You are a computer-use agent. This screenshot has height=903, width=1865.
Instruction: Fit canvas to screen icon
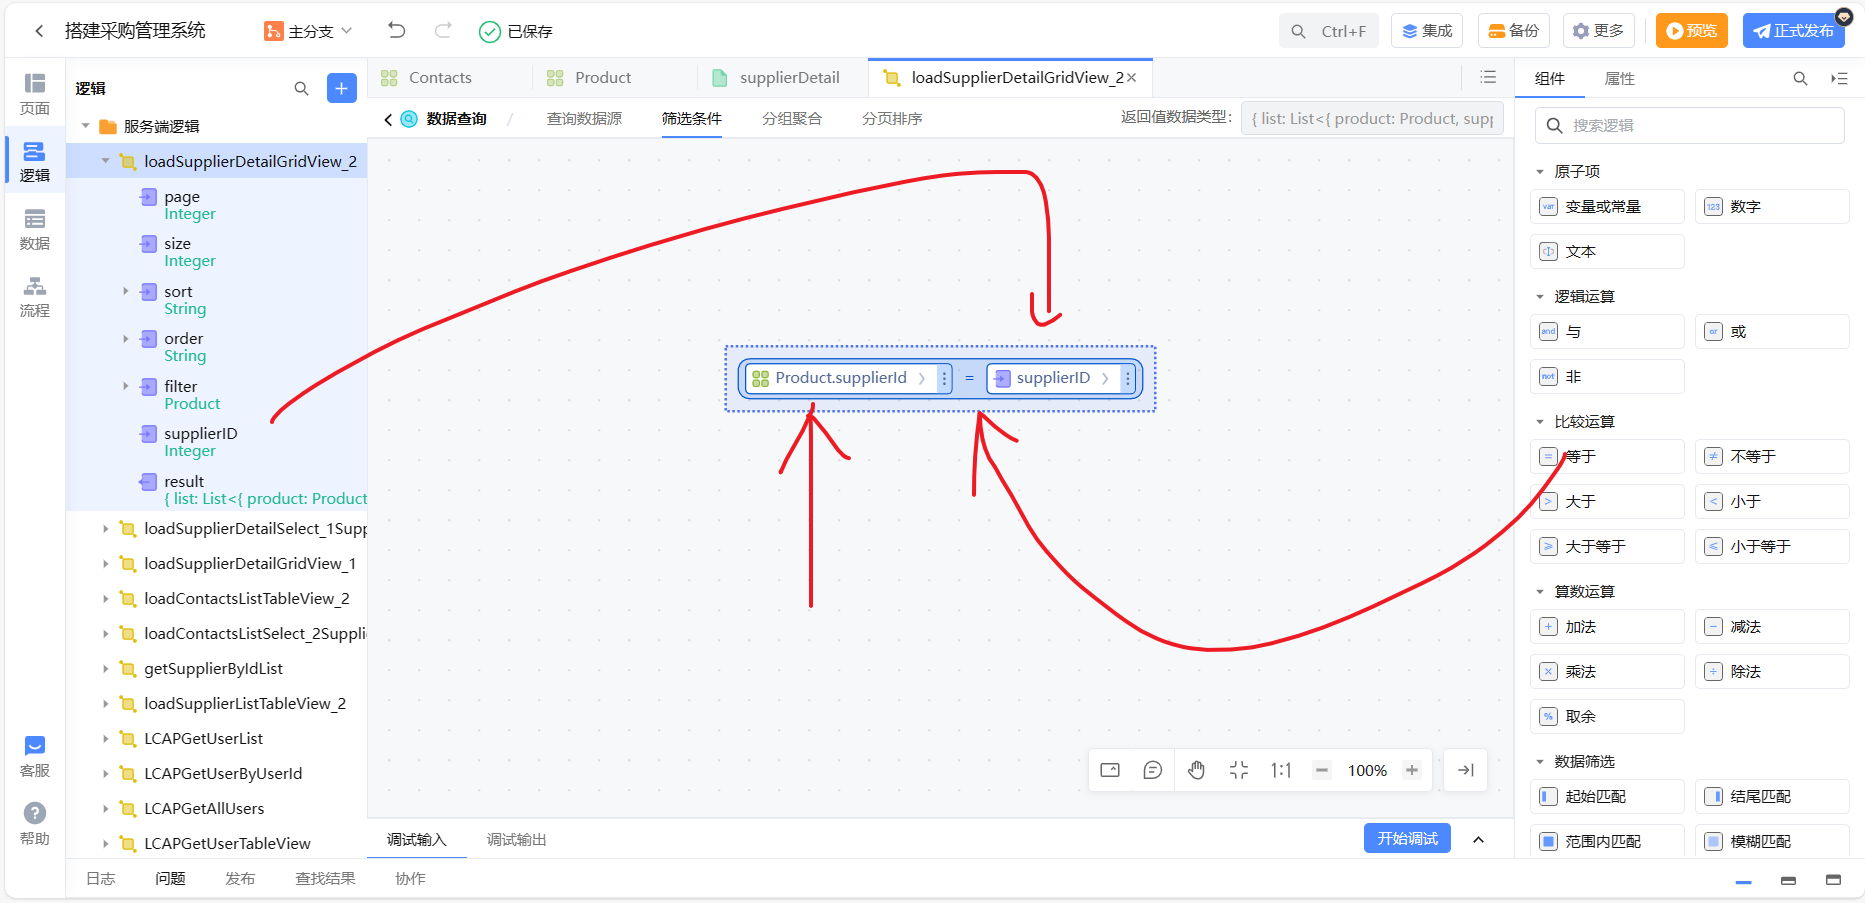[x=1239, y=770]
